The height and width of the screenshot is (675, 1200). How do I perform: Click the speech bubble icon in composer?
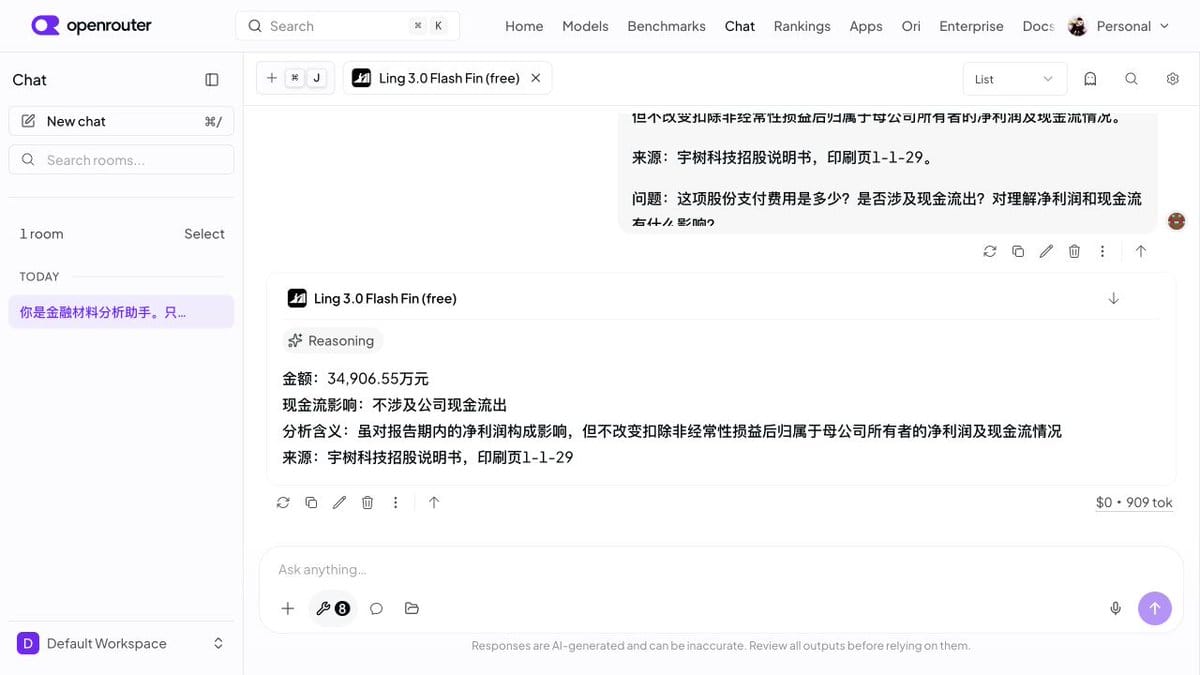[x=376, y=608]
